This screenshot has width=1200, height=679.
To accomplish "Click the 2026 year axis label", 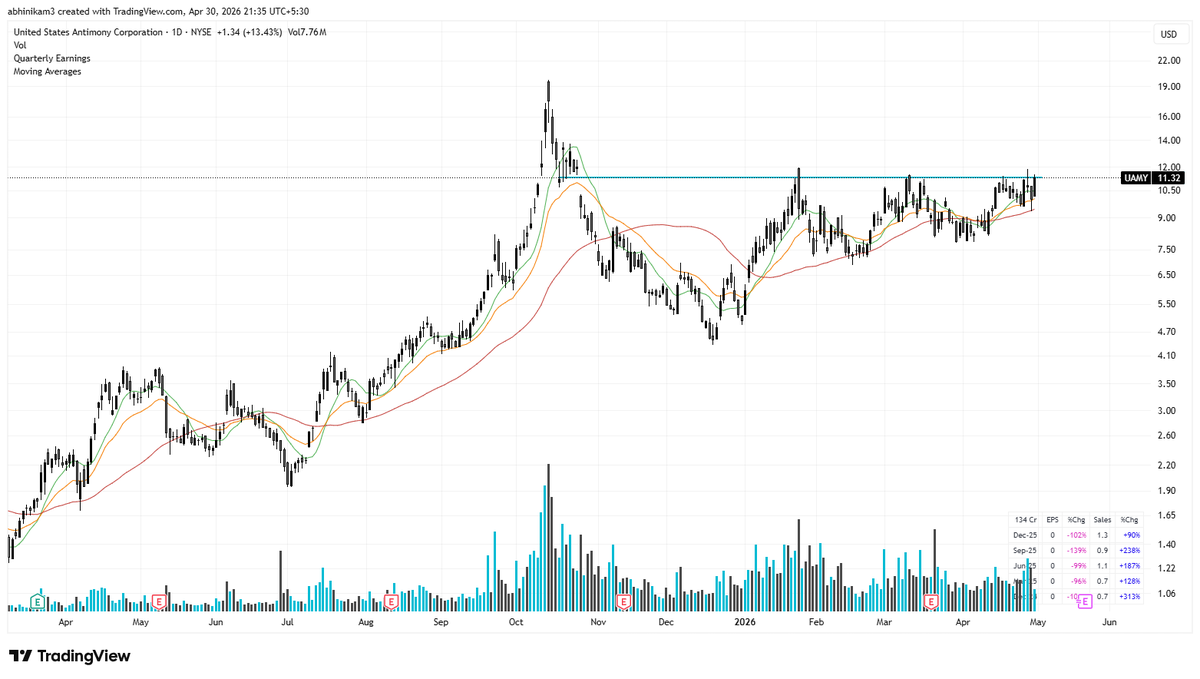I will pos(744,622).
